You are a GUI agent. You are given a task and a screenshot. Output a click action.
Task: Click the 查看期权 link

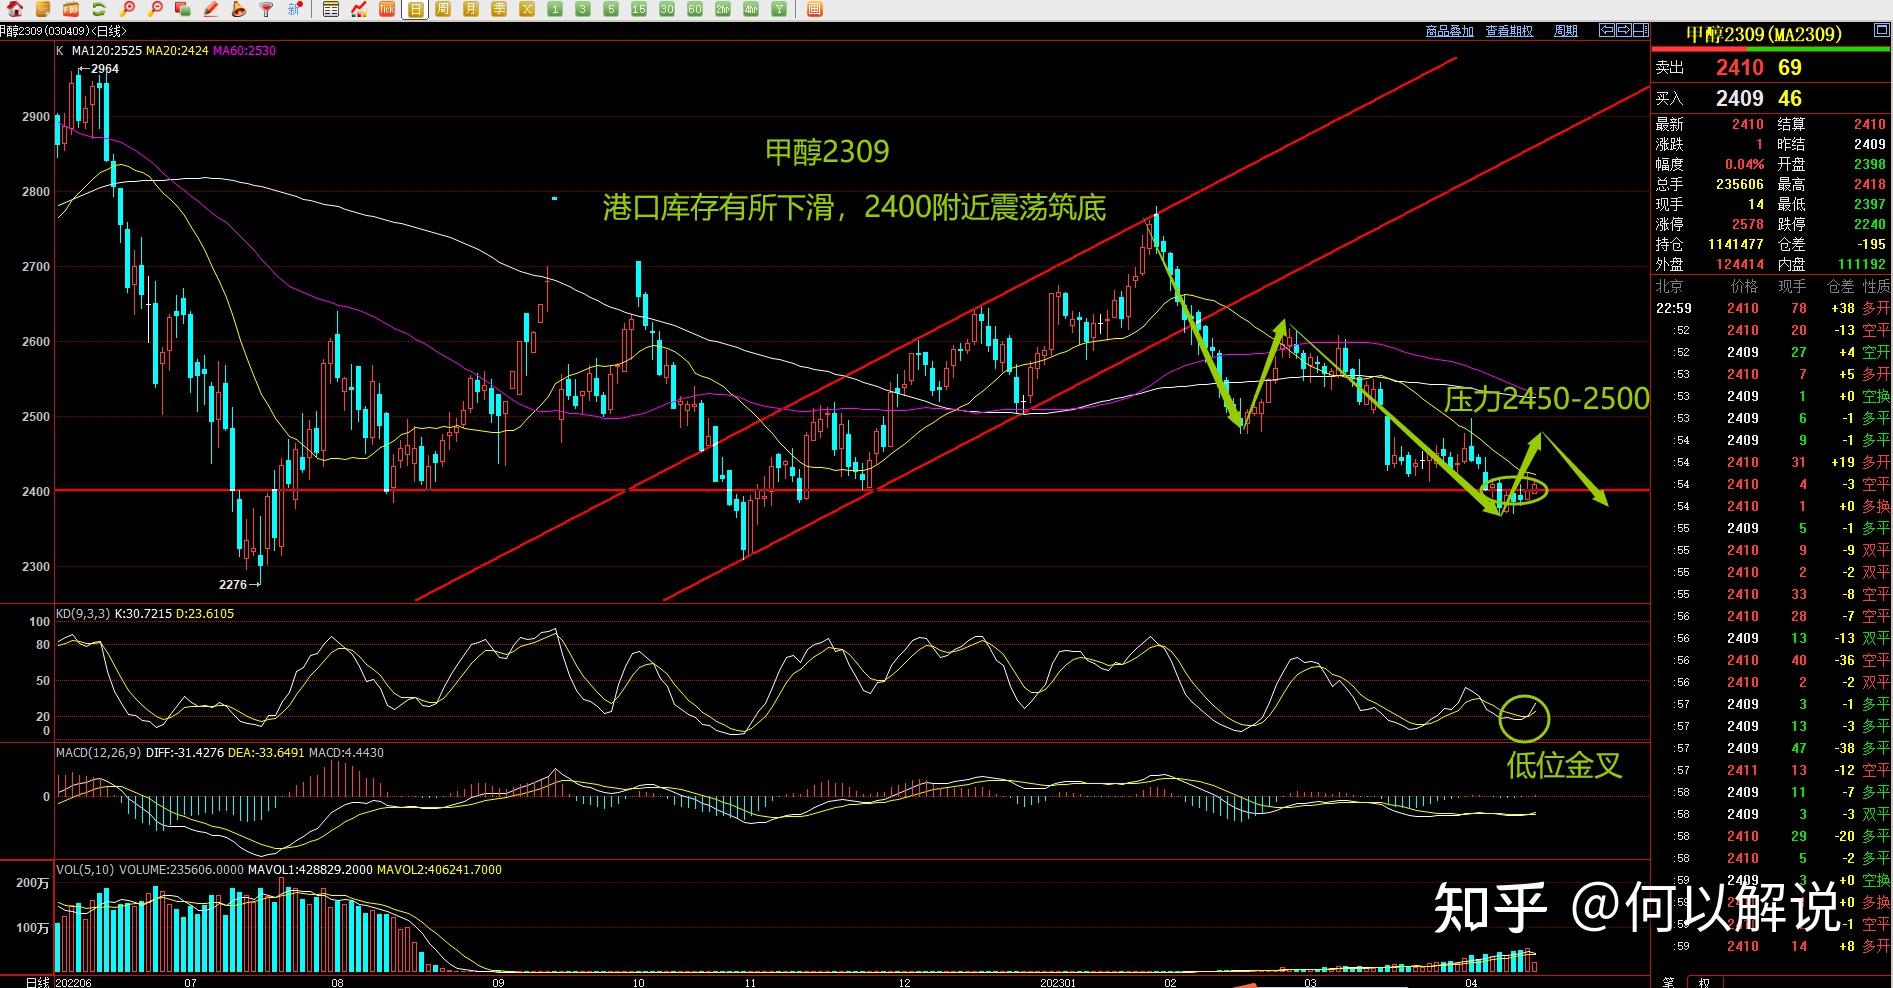pos(1509,31)
